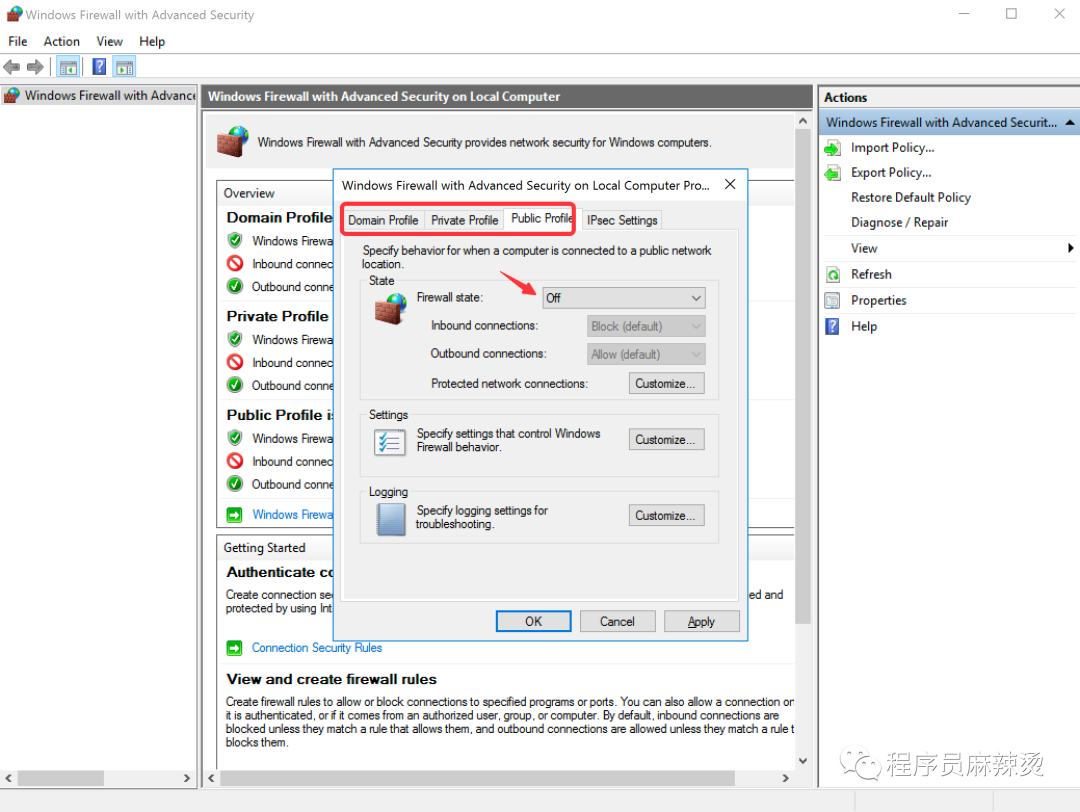This screenshot has width=1080, height=812.
Task: Click the "Getting Started" section heading
Action: 264,548
